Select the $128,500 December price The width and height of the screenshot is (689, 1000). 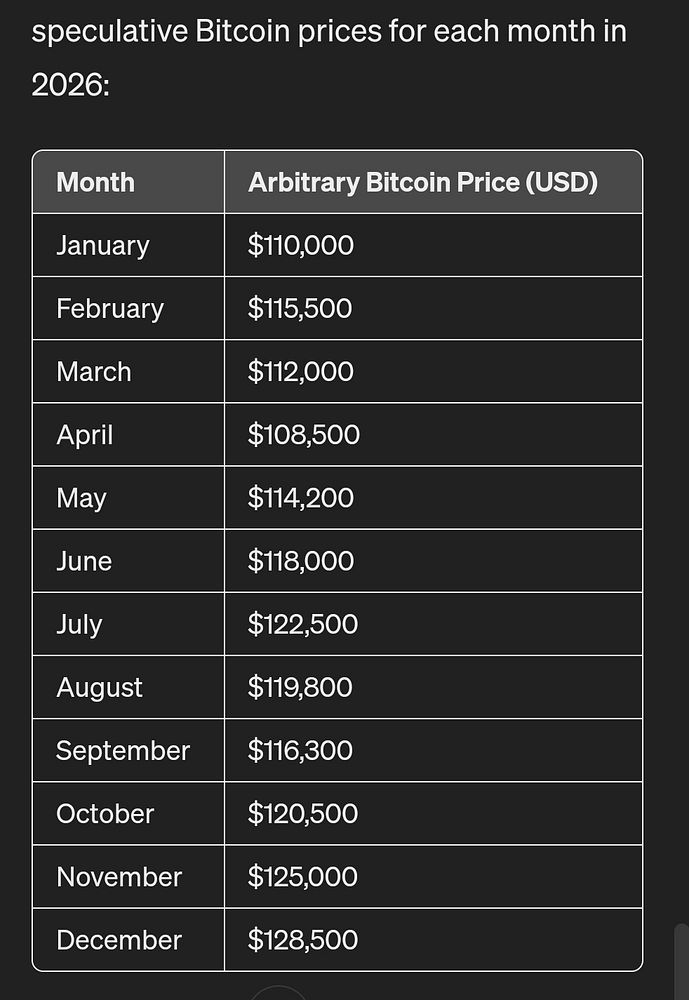(x=302, y=940)
